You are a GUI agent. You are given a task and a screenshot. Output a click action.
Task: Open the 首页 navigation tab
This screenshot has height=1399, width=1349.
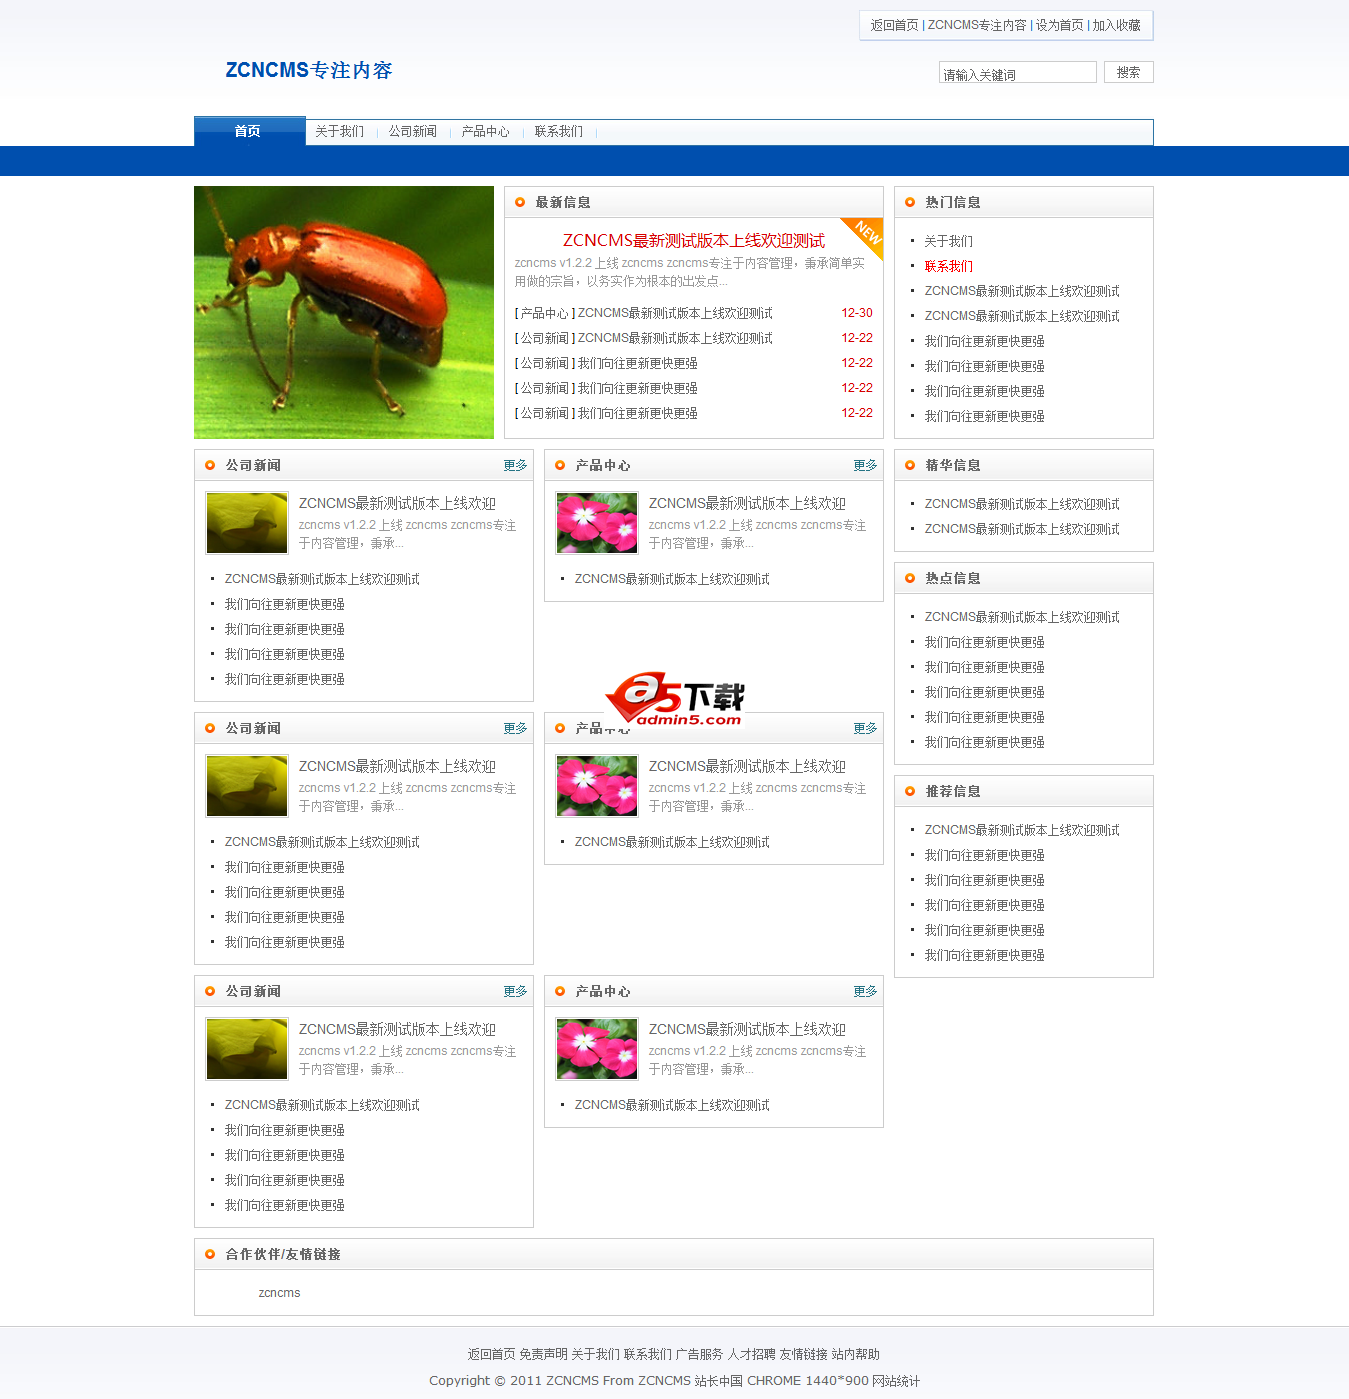point(249,131)
